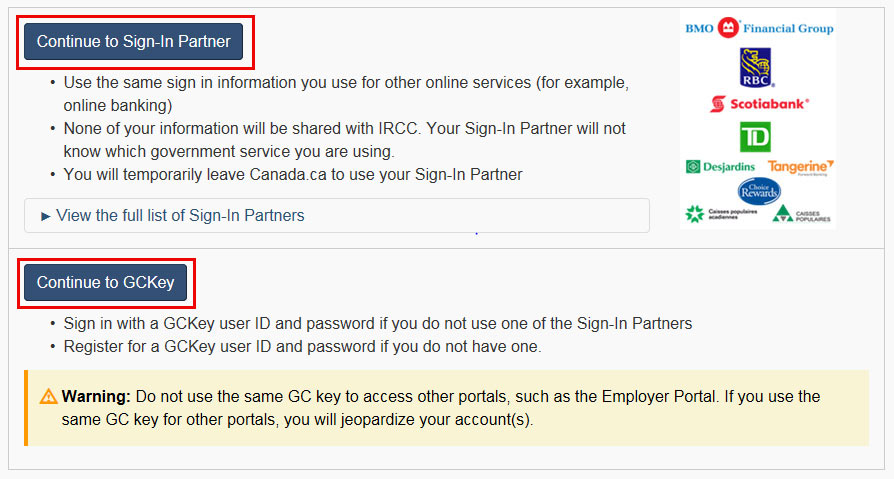Select the green triangle Caisses Populaires logo
Image resolution: width=894 pixels, height=479 pixels.
pos(801,214)
